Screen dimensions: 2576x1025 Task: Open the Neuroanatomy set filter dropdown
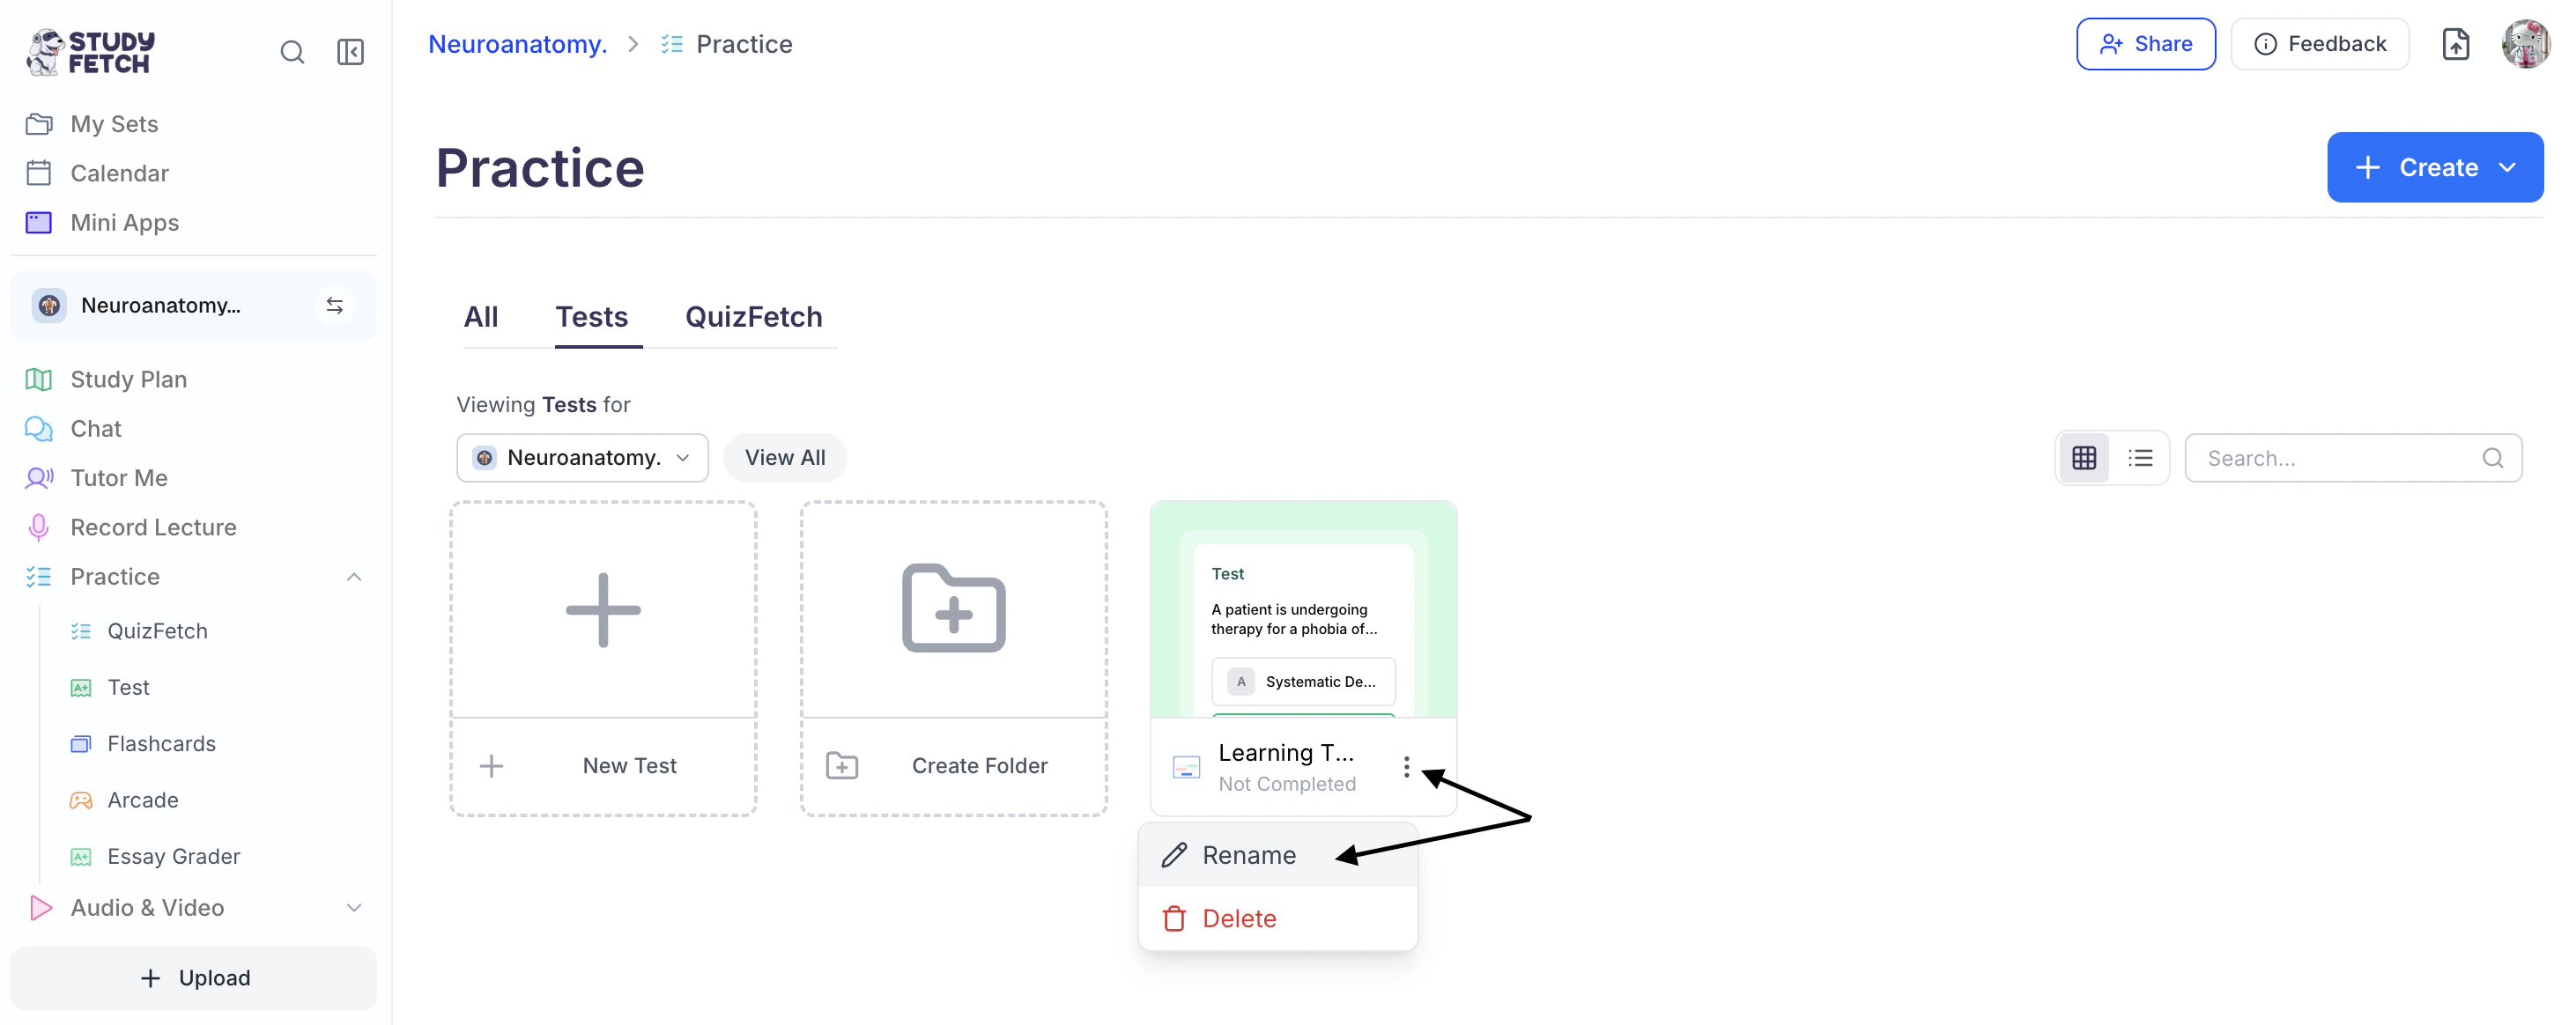(x=582, y=458)
